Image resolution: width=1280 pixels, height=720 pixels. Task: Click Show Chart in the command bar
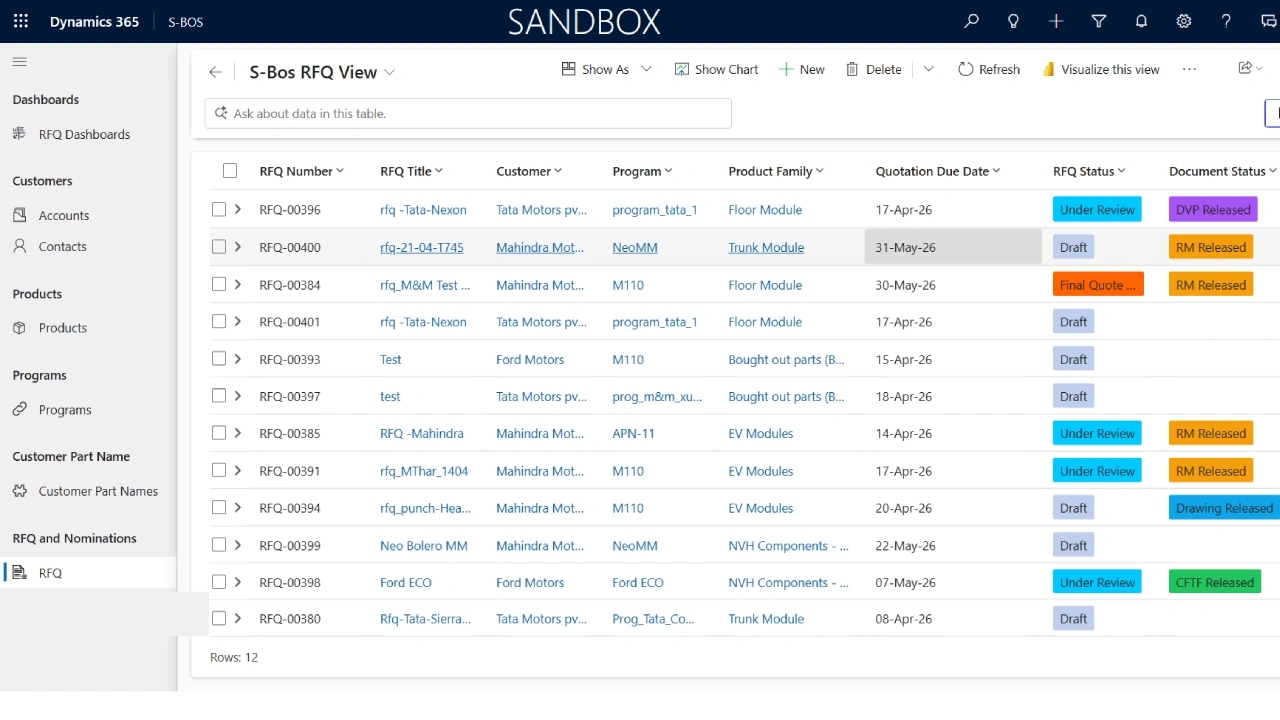tap(716, 69)
